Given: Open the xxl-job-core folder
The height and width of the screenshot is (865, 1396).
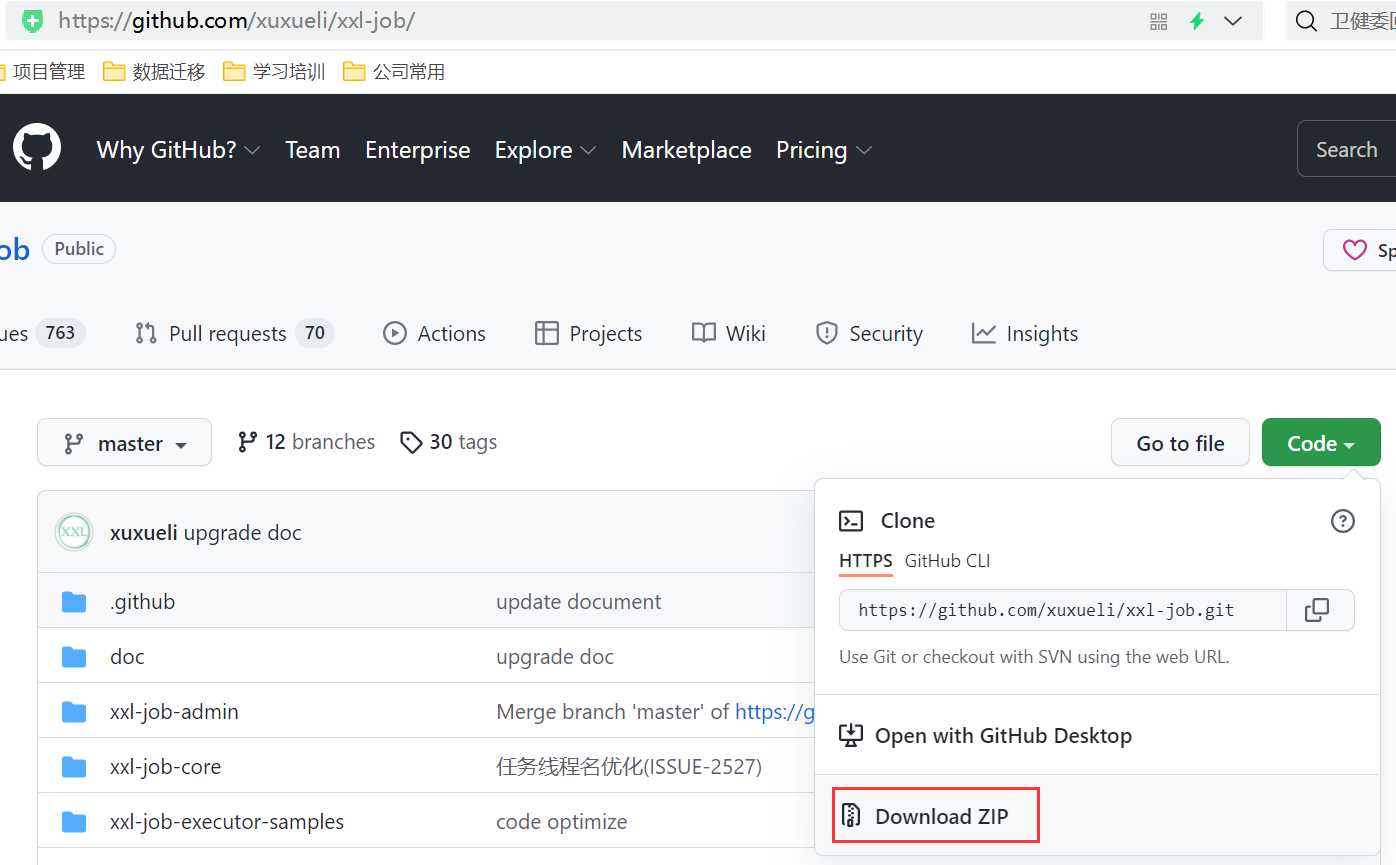Looking at the screenshot, I should click(x=165, y=767).
